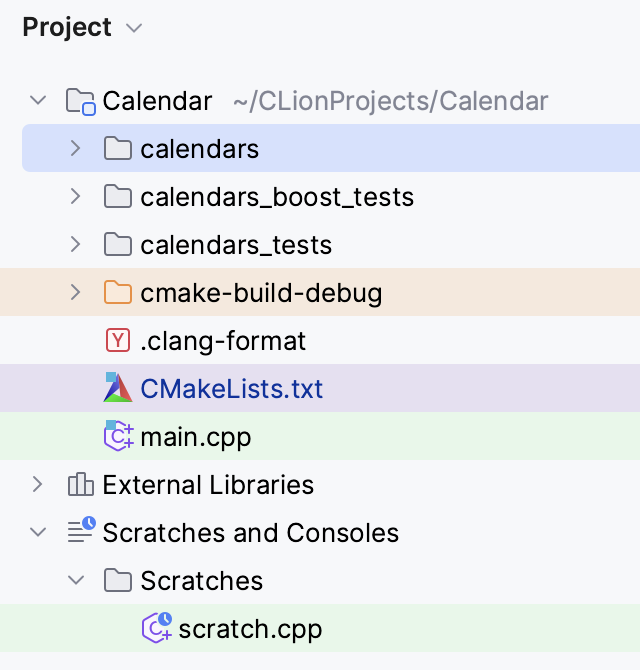Image resolution: width=640 pixels, height=670 pixels.
Task: Click the YAML icon next to .clang-format
Action: pos(118,340)
